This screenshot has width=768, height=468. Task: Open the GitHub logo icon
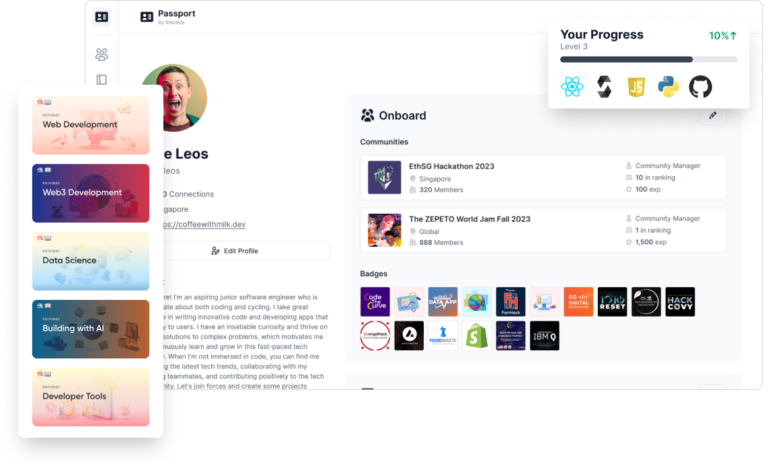click(x=700, y=87)
